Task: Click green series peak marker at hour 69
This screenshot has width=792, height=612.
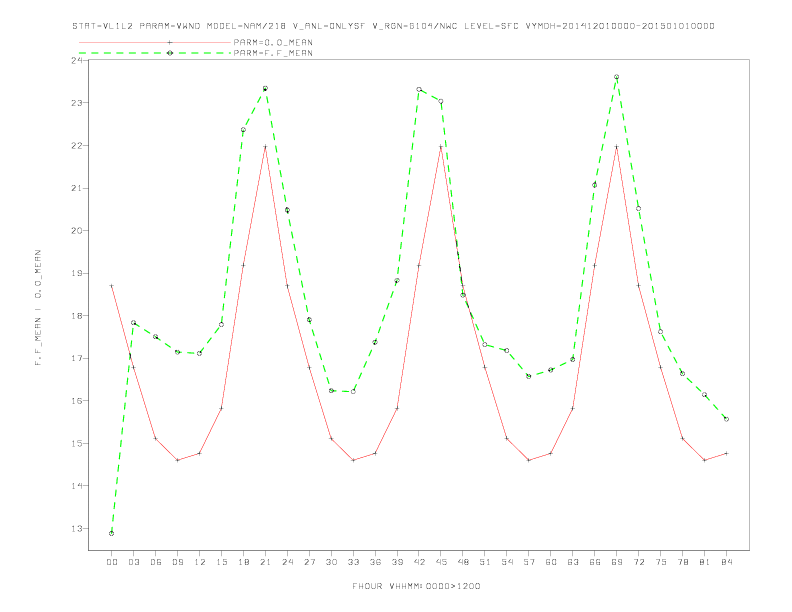Action: tap(617, 77)
